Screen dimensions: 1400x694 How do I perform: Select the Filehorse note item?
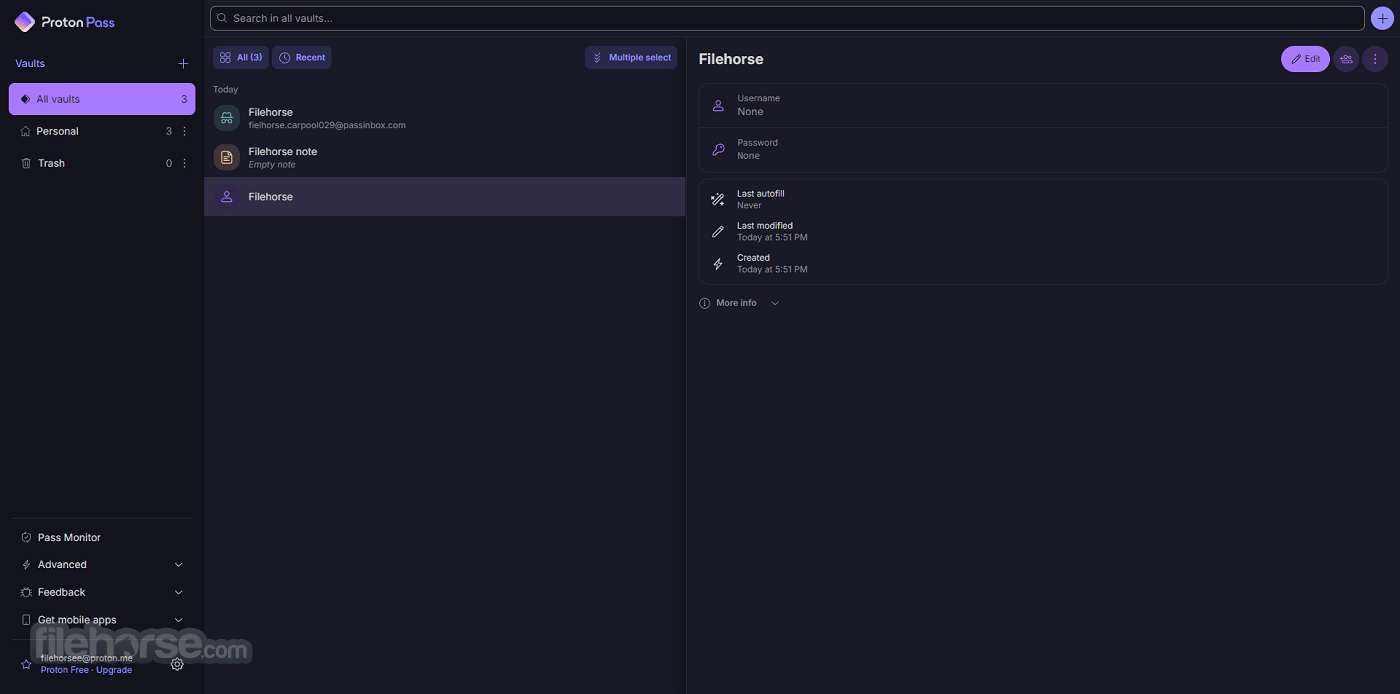(x=445, y=157)
